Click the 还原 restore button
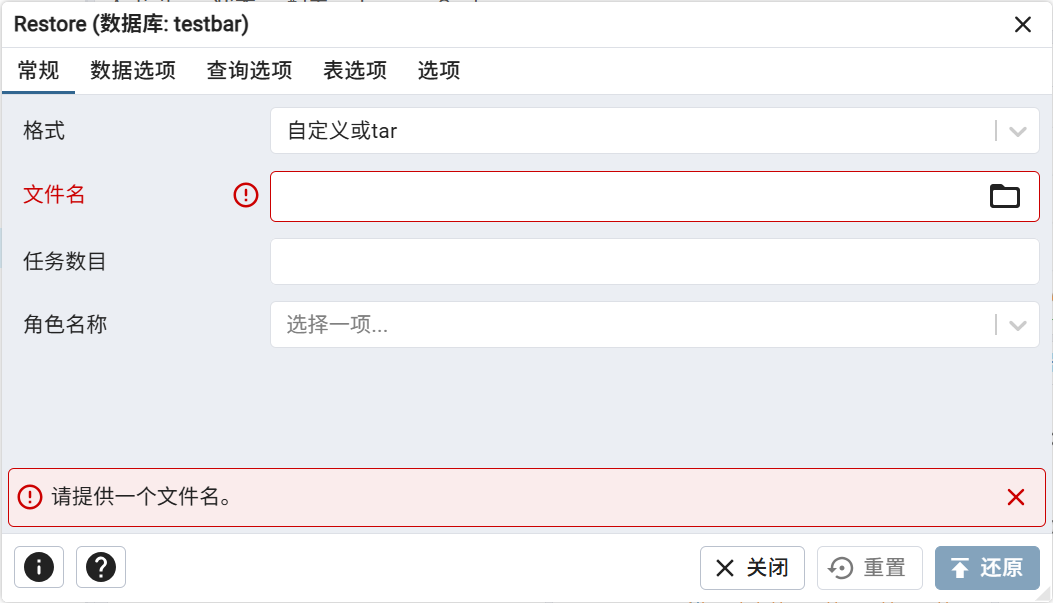The image size is (1053, 603). pos(987,568)
